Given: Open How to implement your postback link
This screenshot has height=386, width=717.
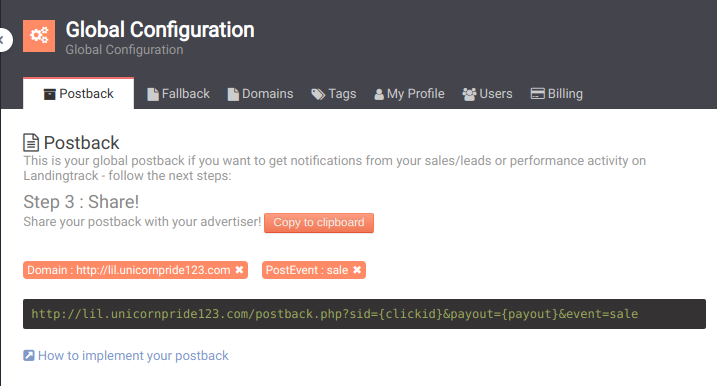Looking at the screenshot, I should 133,355.
